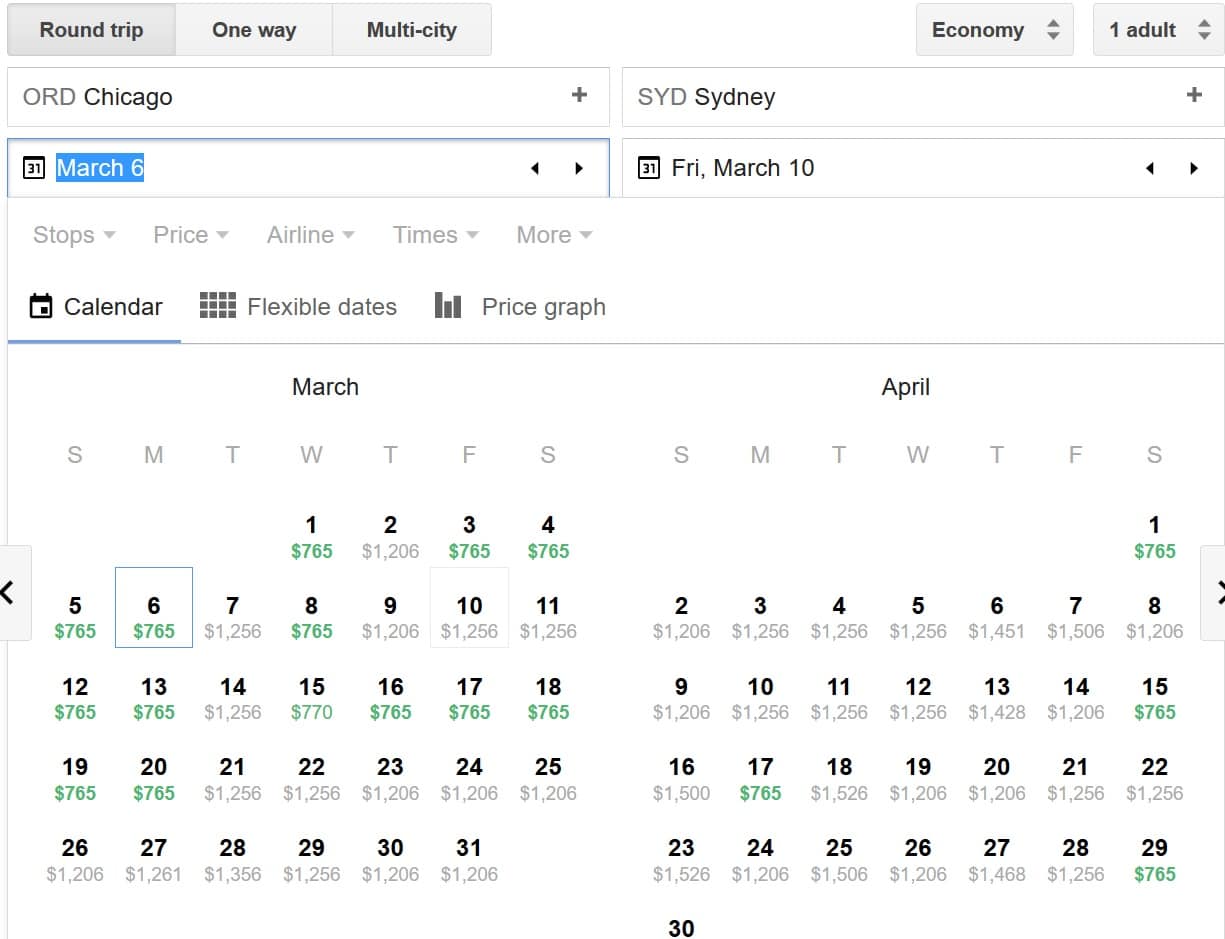Image resolution: width=1225 pixels, height=939 pixels.
Task: Open the 1 adult passengers dropdown
Action: pyautogui.click(x=1158, y=30)
